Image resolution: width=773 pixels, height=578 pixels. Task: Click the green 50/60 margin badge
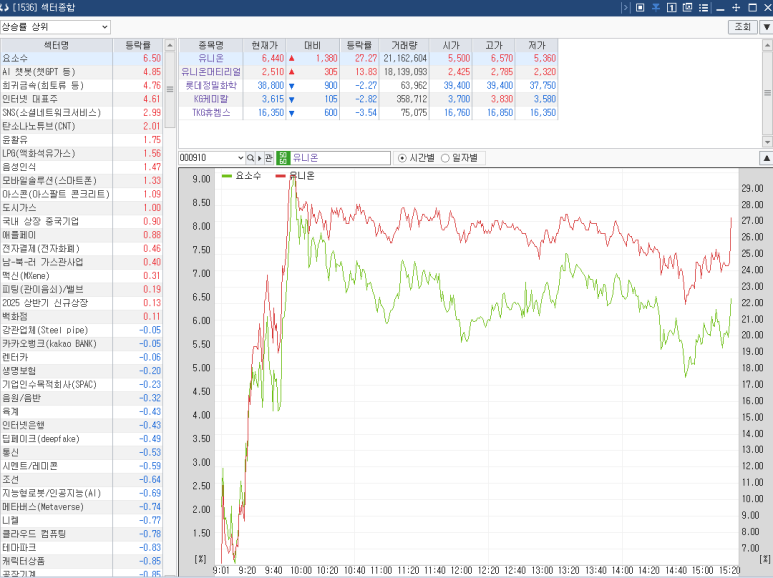coord(283,158)
